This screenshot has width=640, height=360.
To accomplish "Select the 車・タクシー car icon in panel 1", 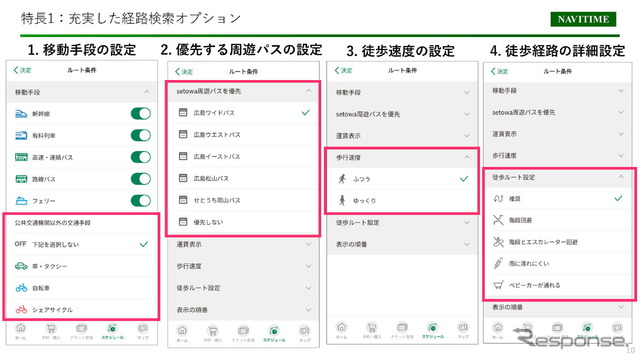I will (21, 266).
